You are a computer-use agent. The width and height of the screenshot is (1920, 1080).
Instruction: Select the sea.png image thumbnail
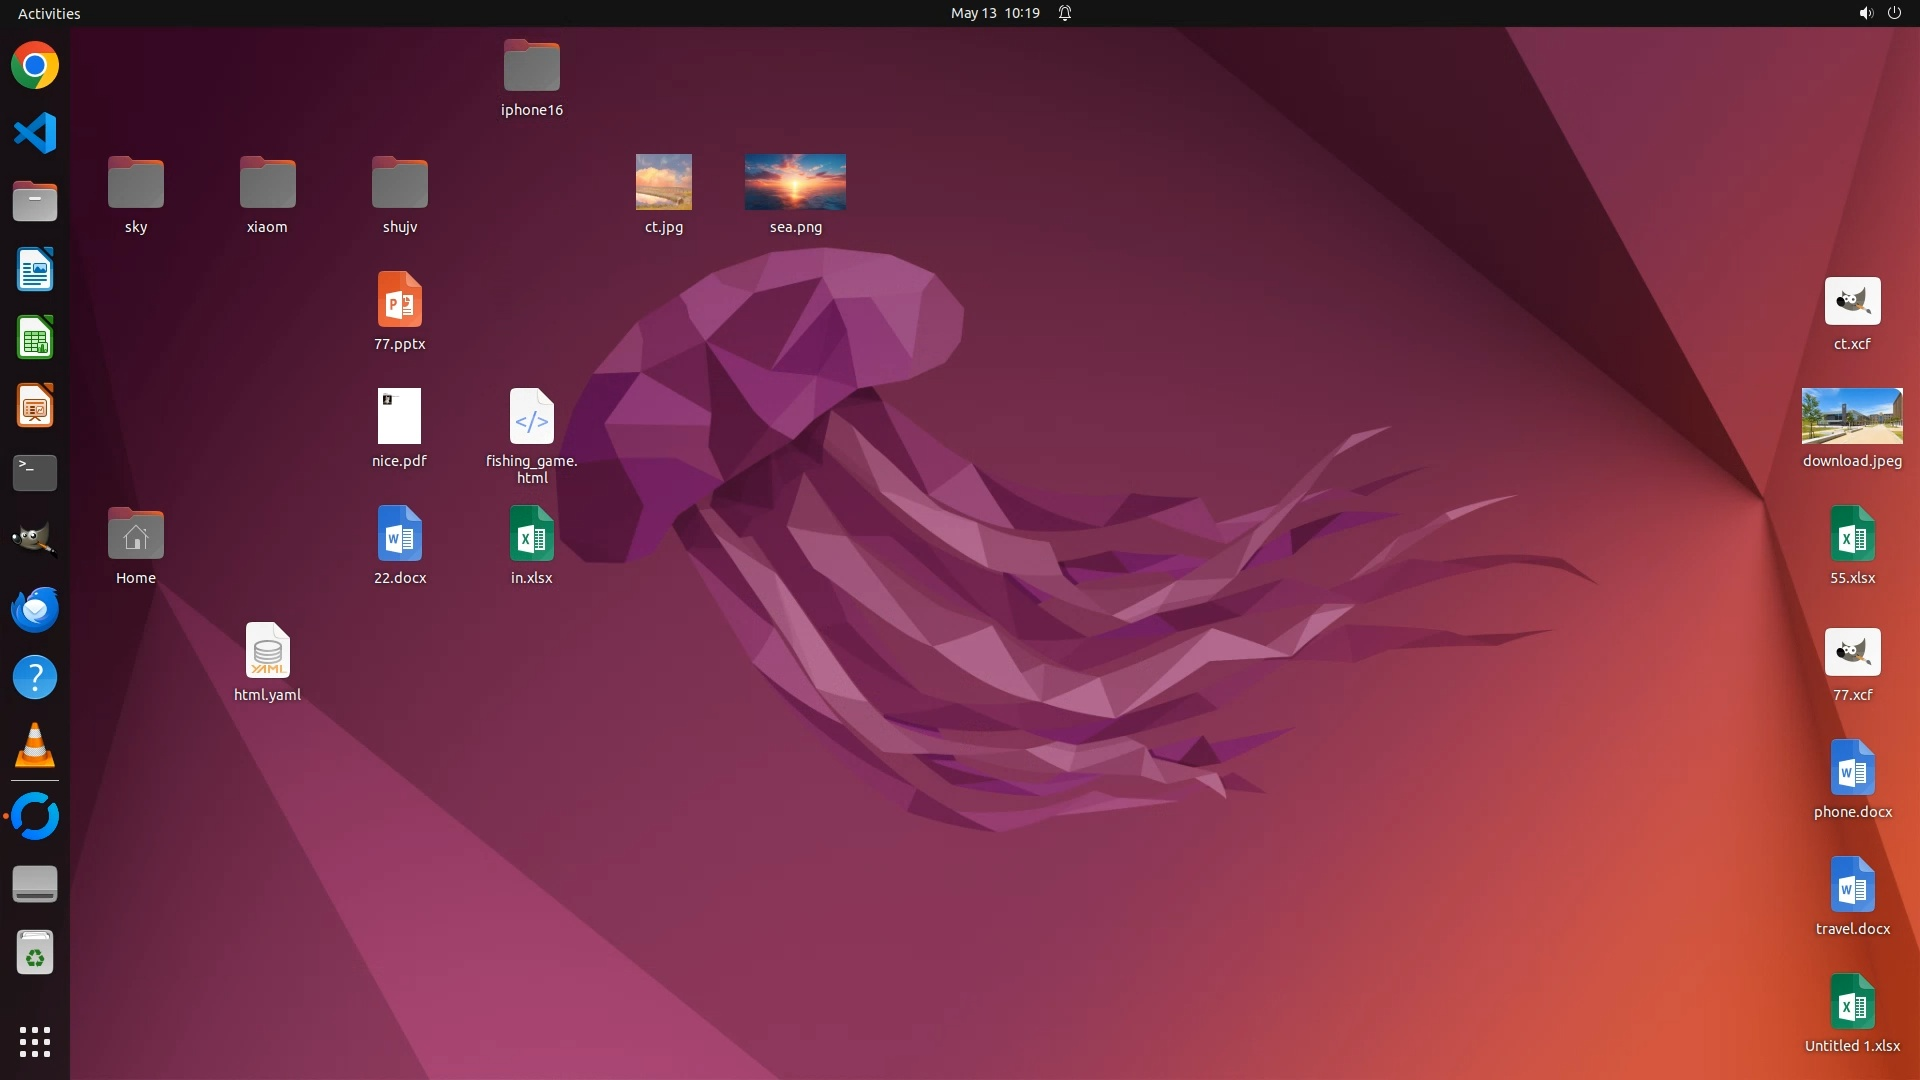(x=795, y=182)
